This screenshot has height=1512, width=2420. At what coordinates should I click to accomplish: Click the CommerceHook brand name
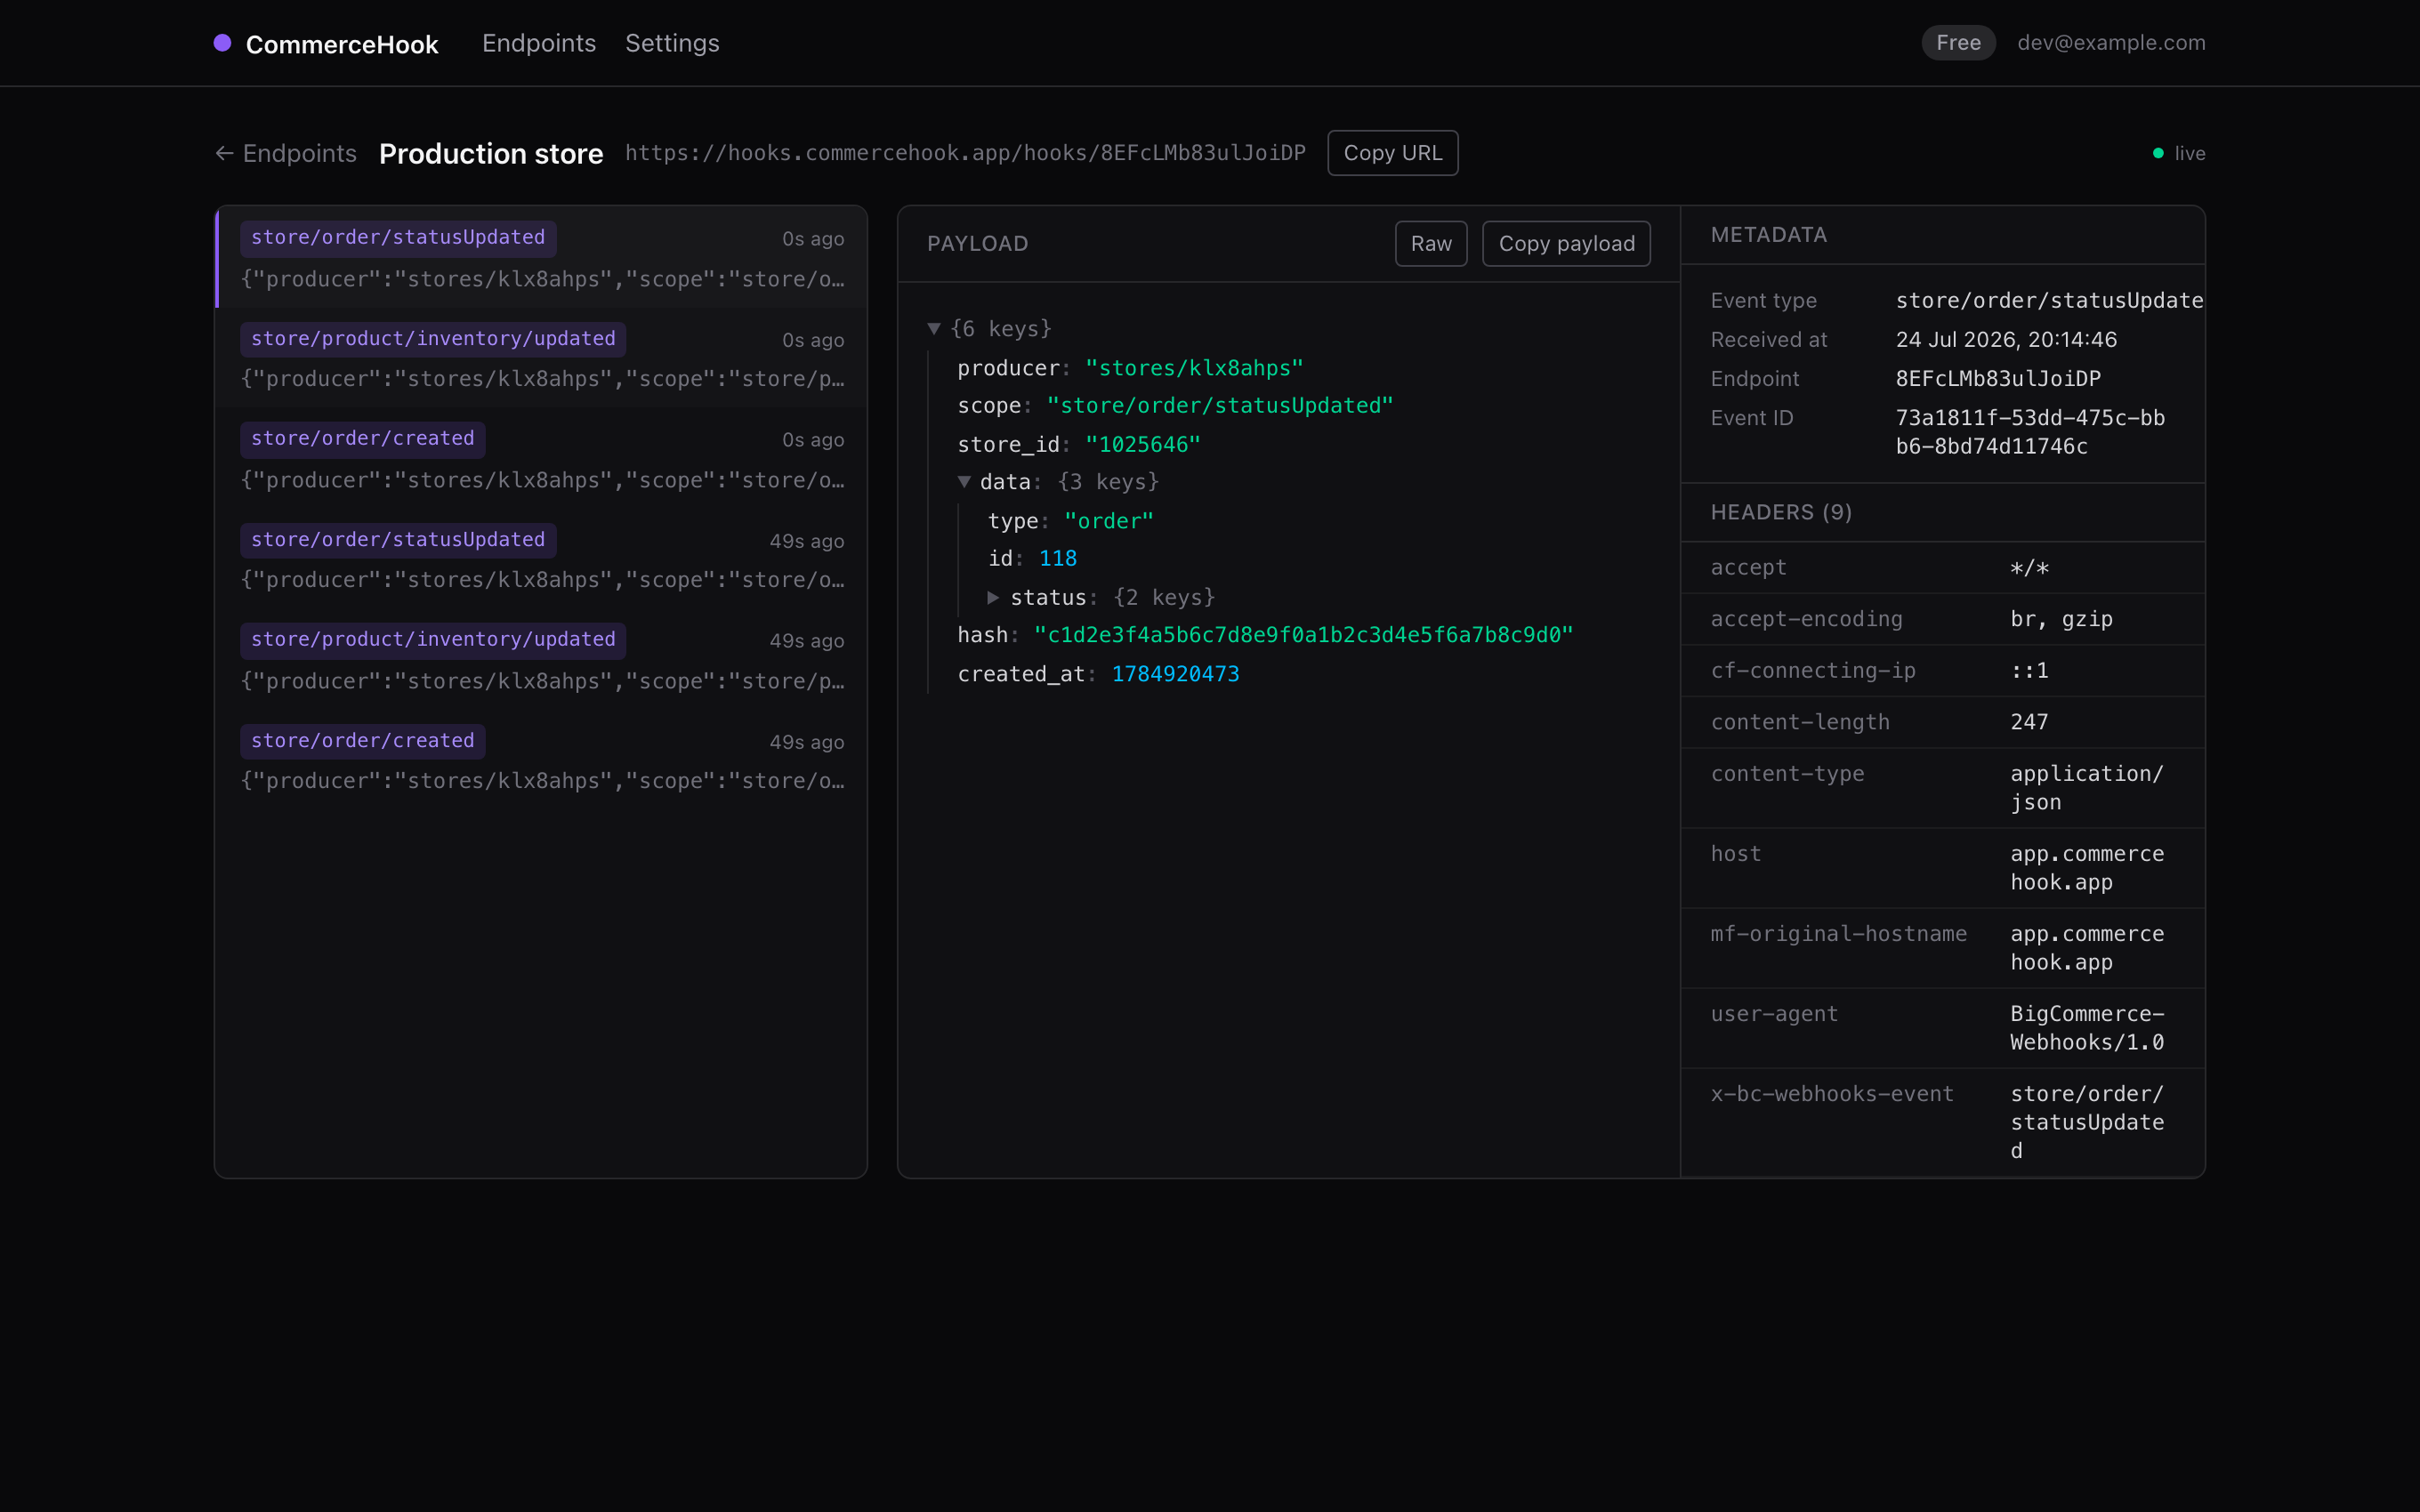(342, 44)
